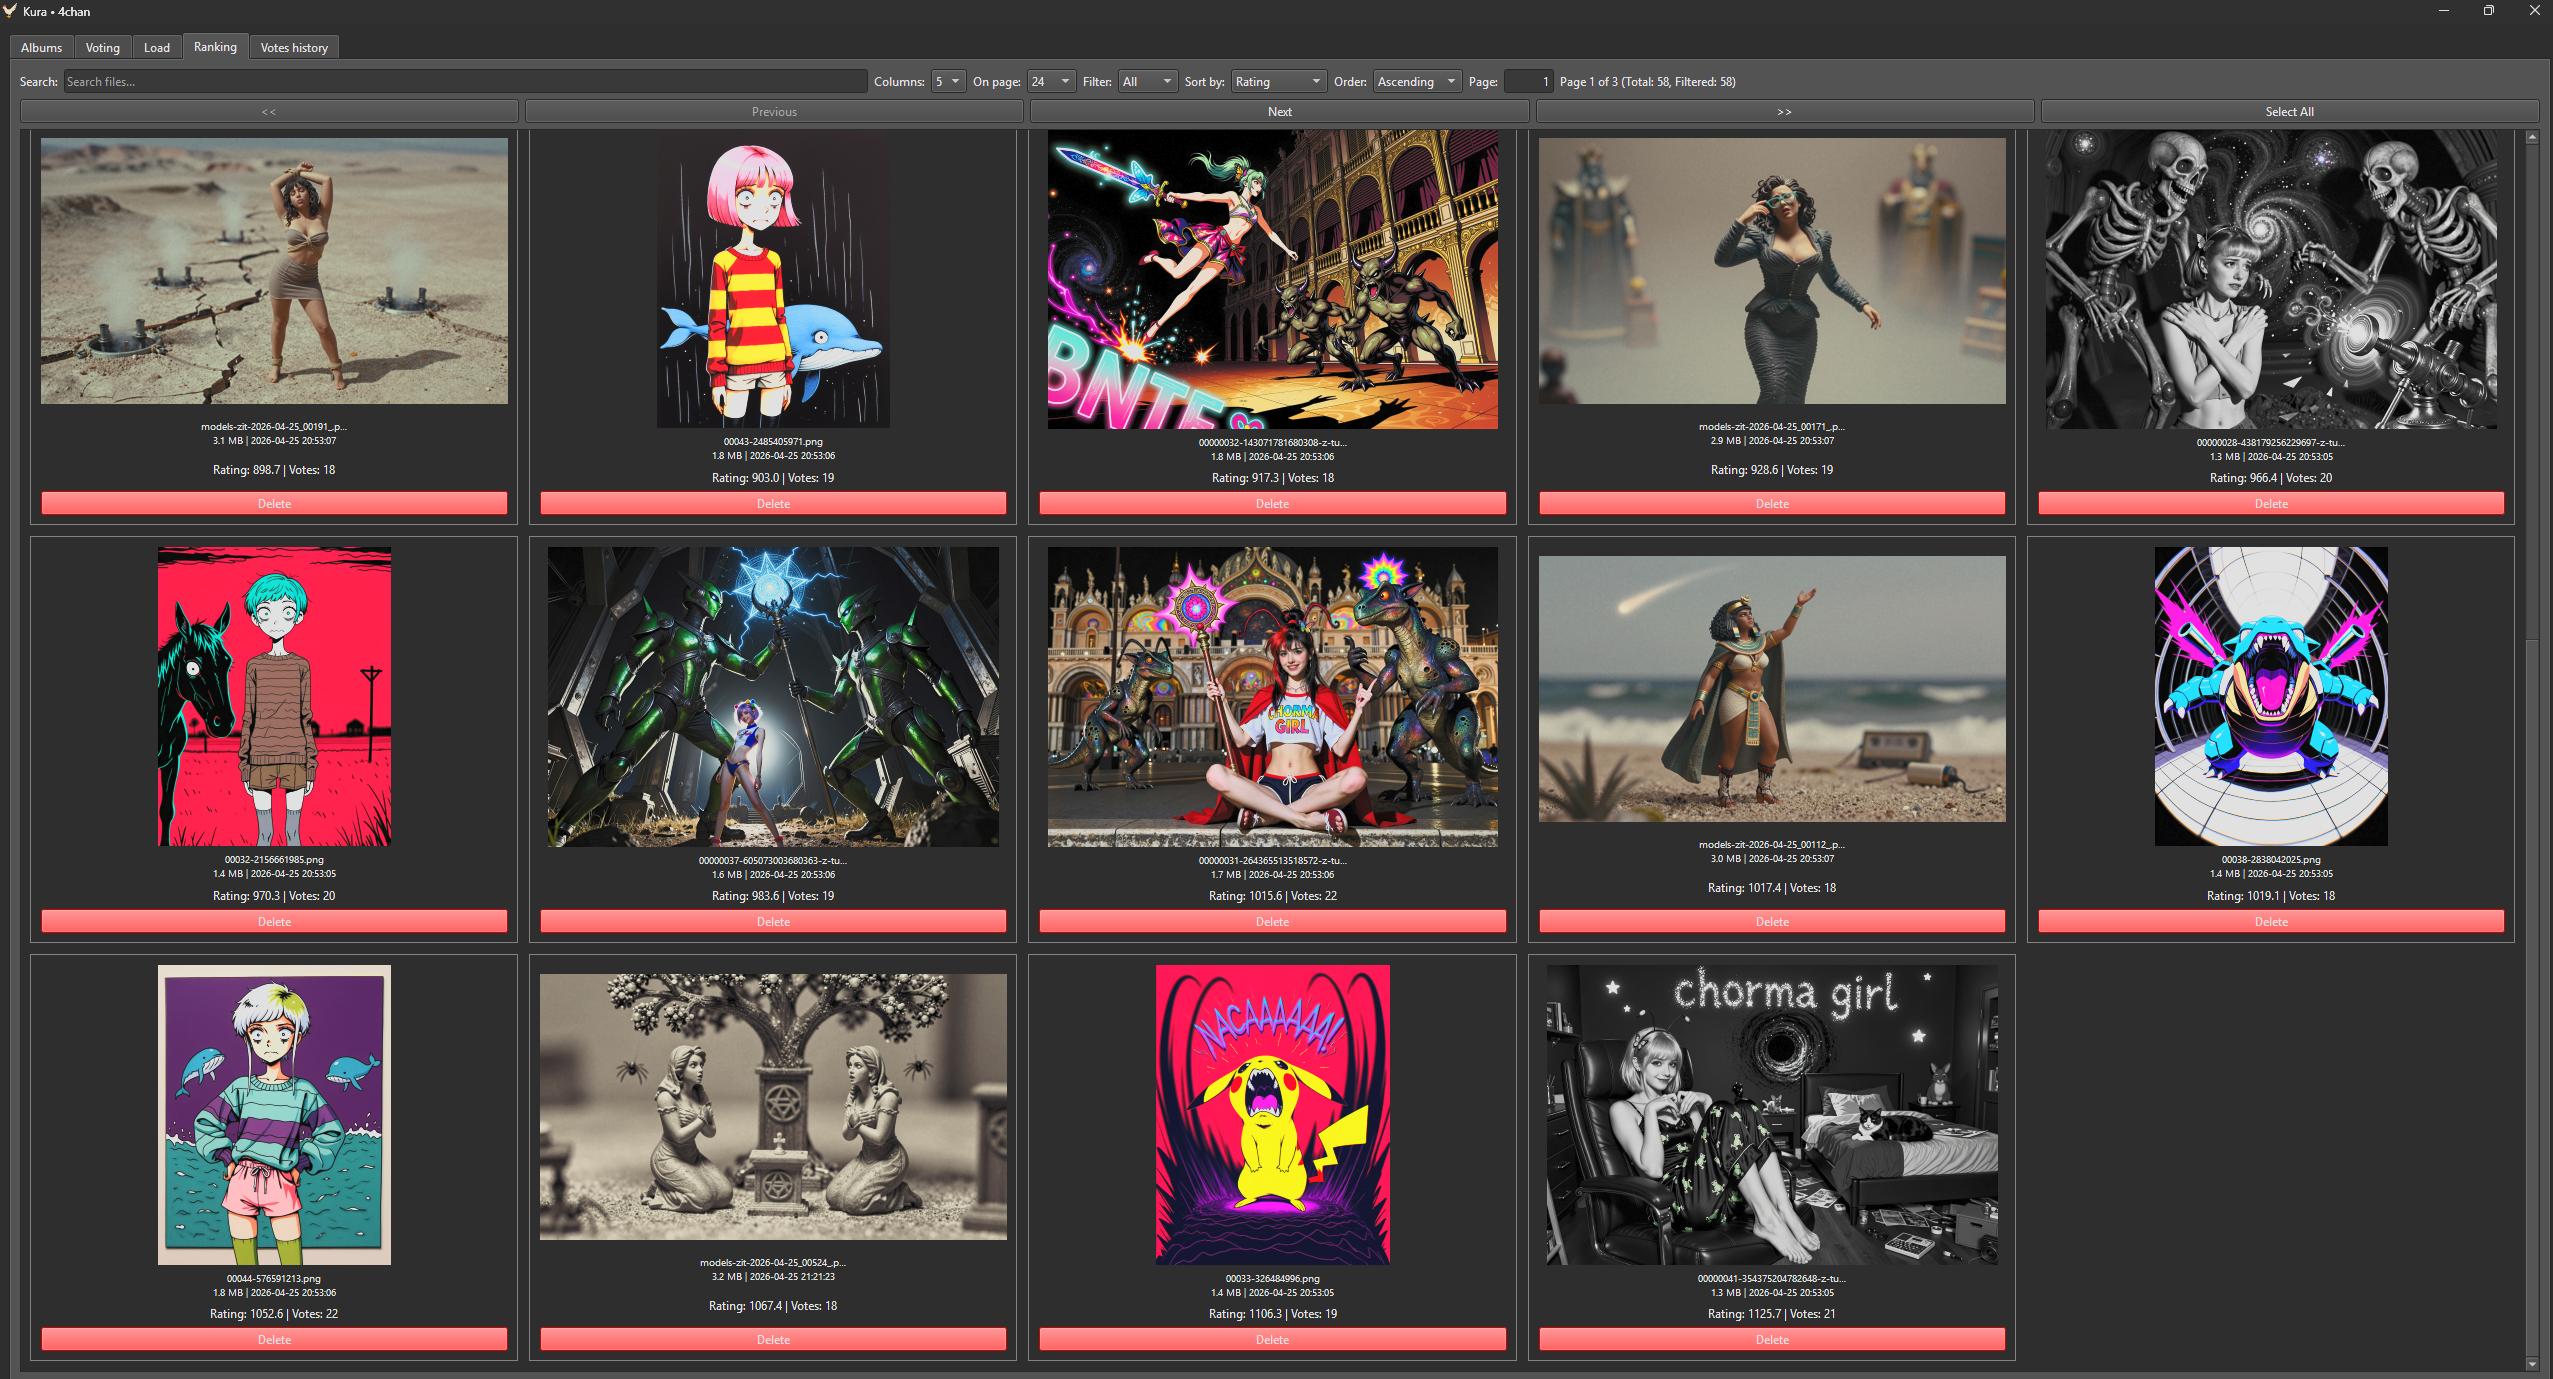The image size is (2553, 1379).
Task: Jump to last page with >> button
Action: 1783,112
